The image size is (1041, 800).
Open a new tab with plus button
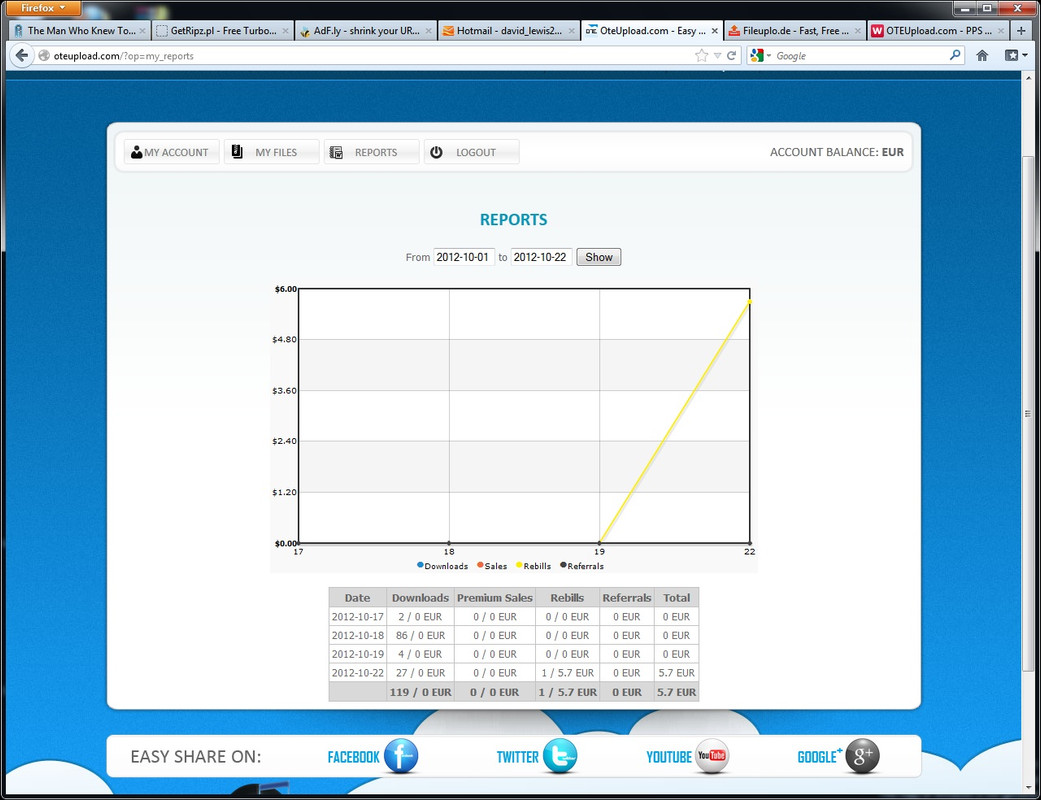click(x=1020, y=31)
